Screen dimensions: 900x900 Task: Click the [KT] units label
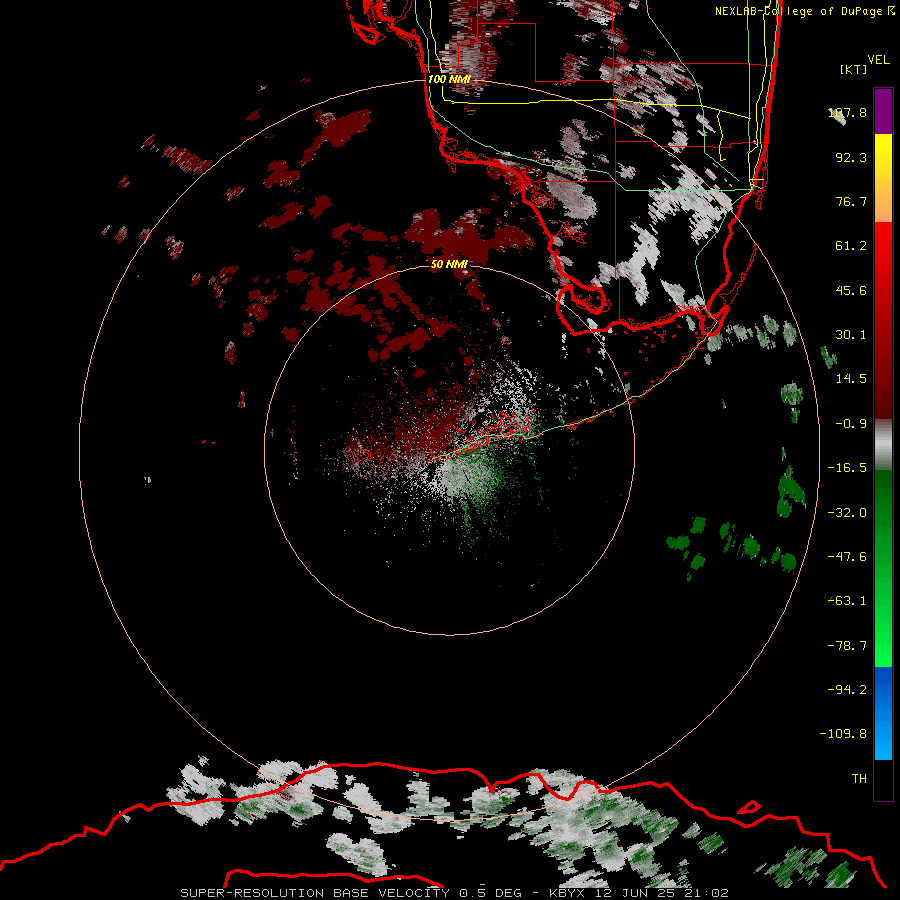click(854, 69)
